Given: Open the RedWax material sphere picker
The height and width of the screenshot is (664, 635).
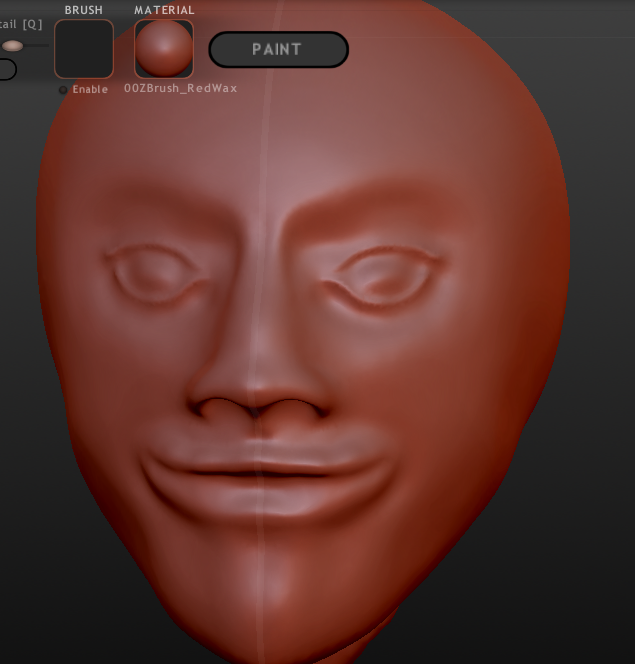Looking at the screenshot, I should (164, 49).
